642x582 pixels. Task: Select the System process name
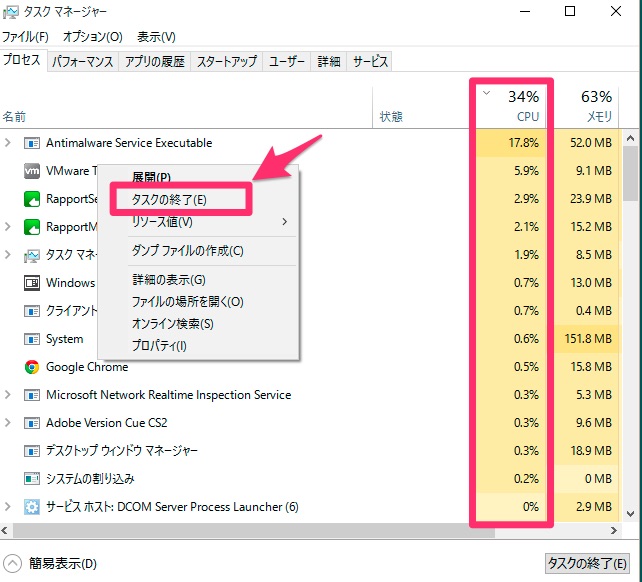[x=64, y=339]
